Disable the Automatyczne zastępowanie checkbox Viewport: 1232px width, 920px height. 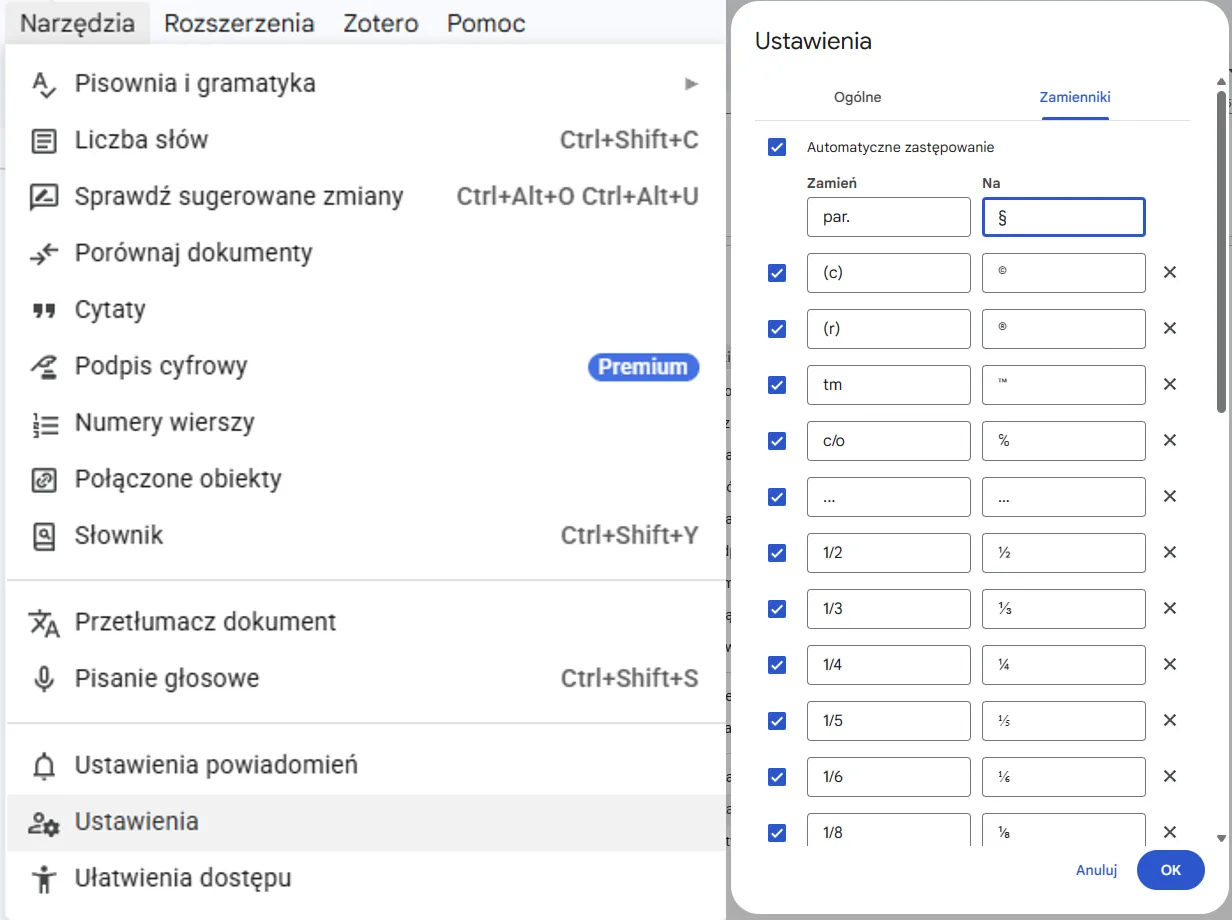click(x=777, y=147)
